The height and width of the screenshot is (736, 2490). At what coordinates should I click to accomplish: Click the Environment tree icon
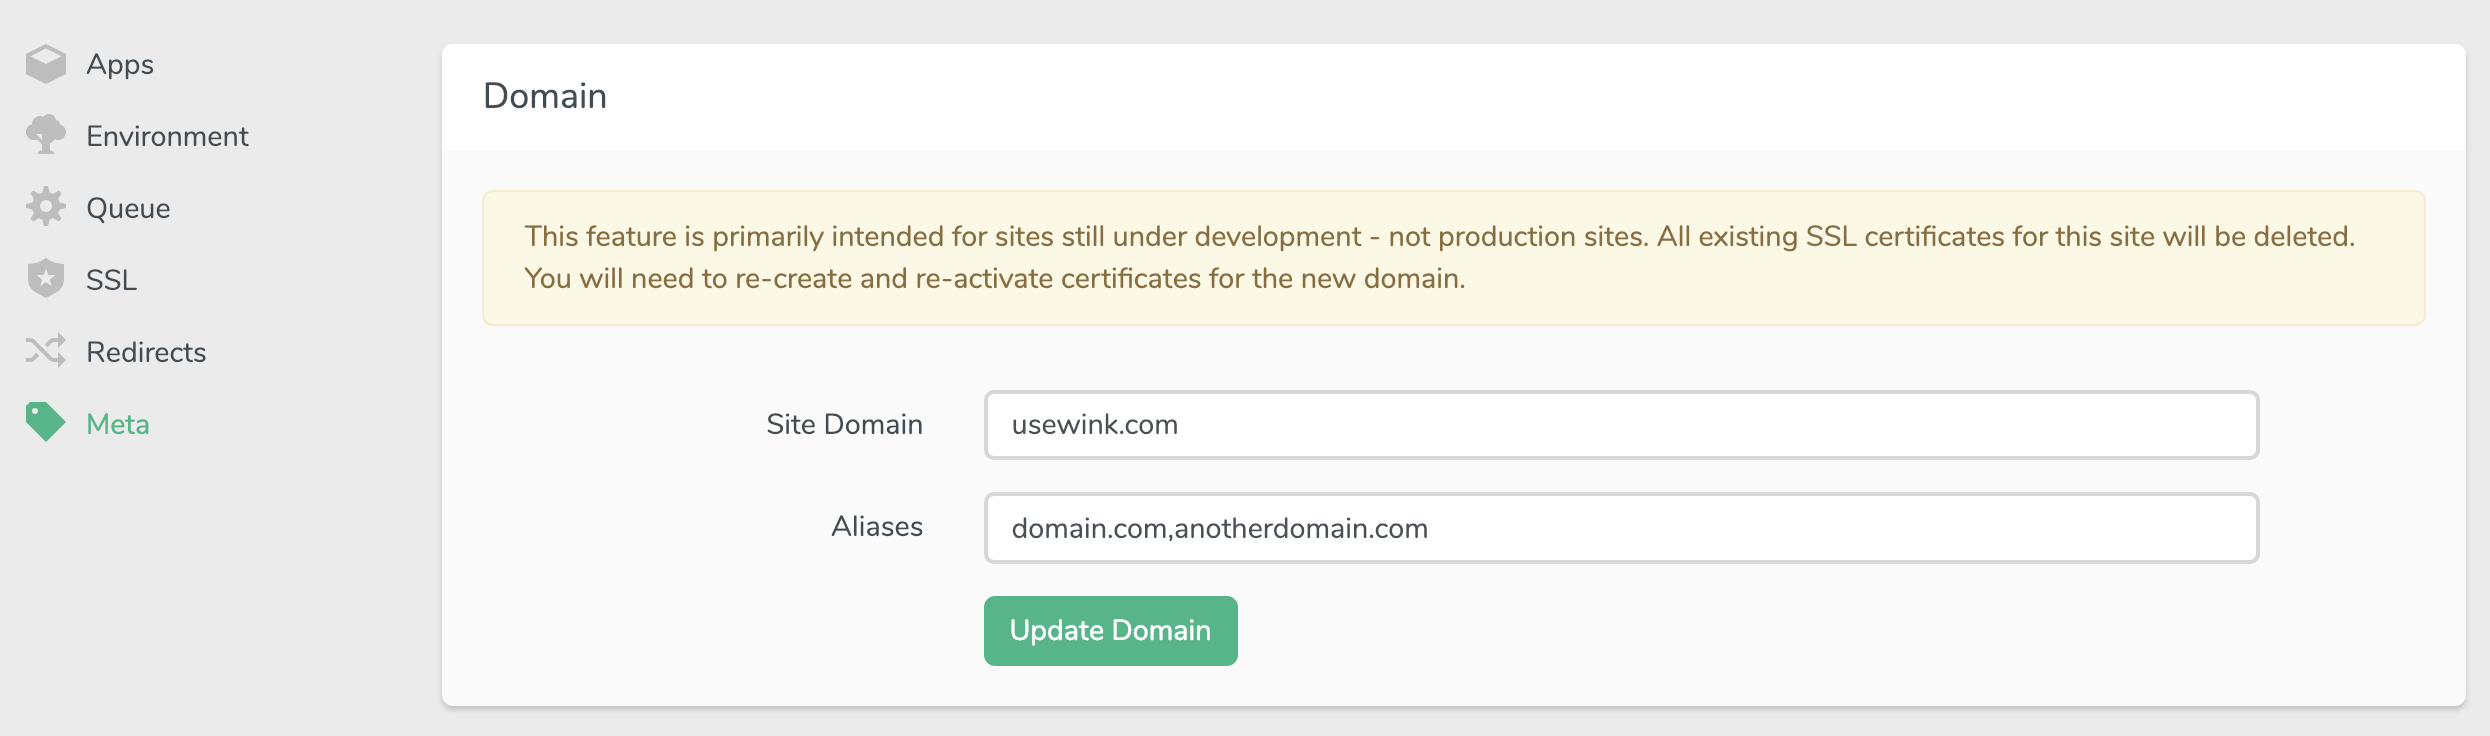pos(46,135)
